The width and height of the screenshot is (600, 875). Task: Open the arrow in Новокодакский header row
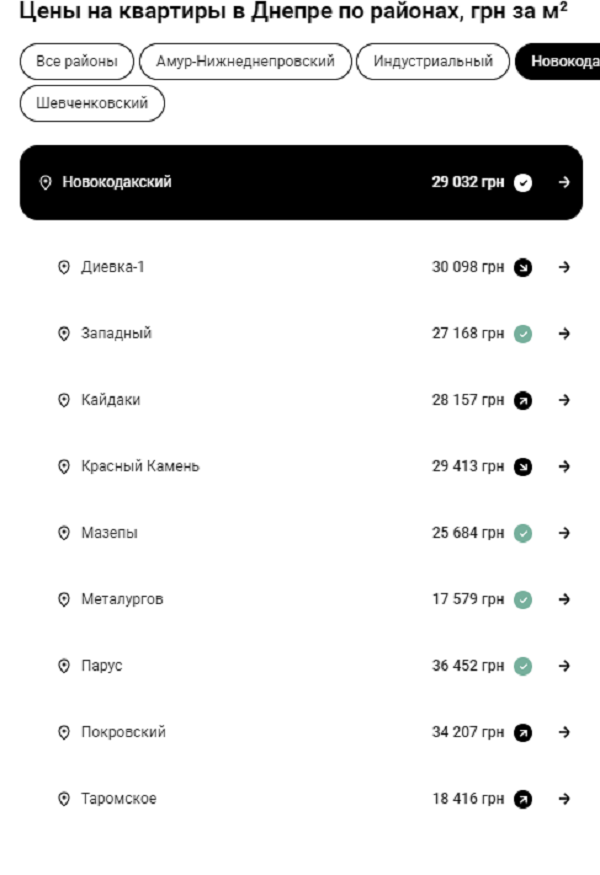(x=564, y=182)
